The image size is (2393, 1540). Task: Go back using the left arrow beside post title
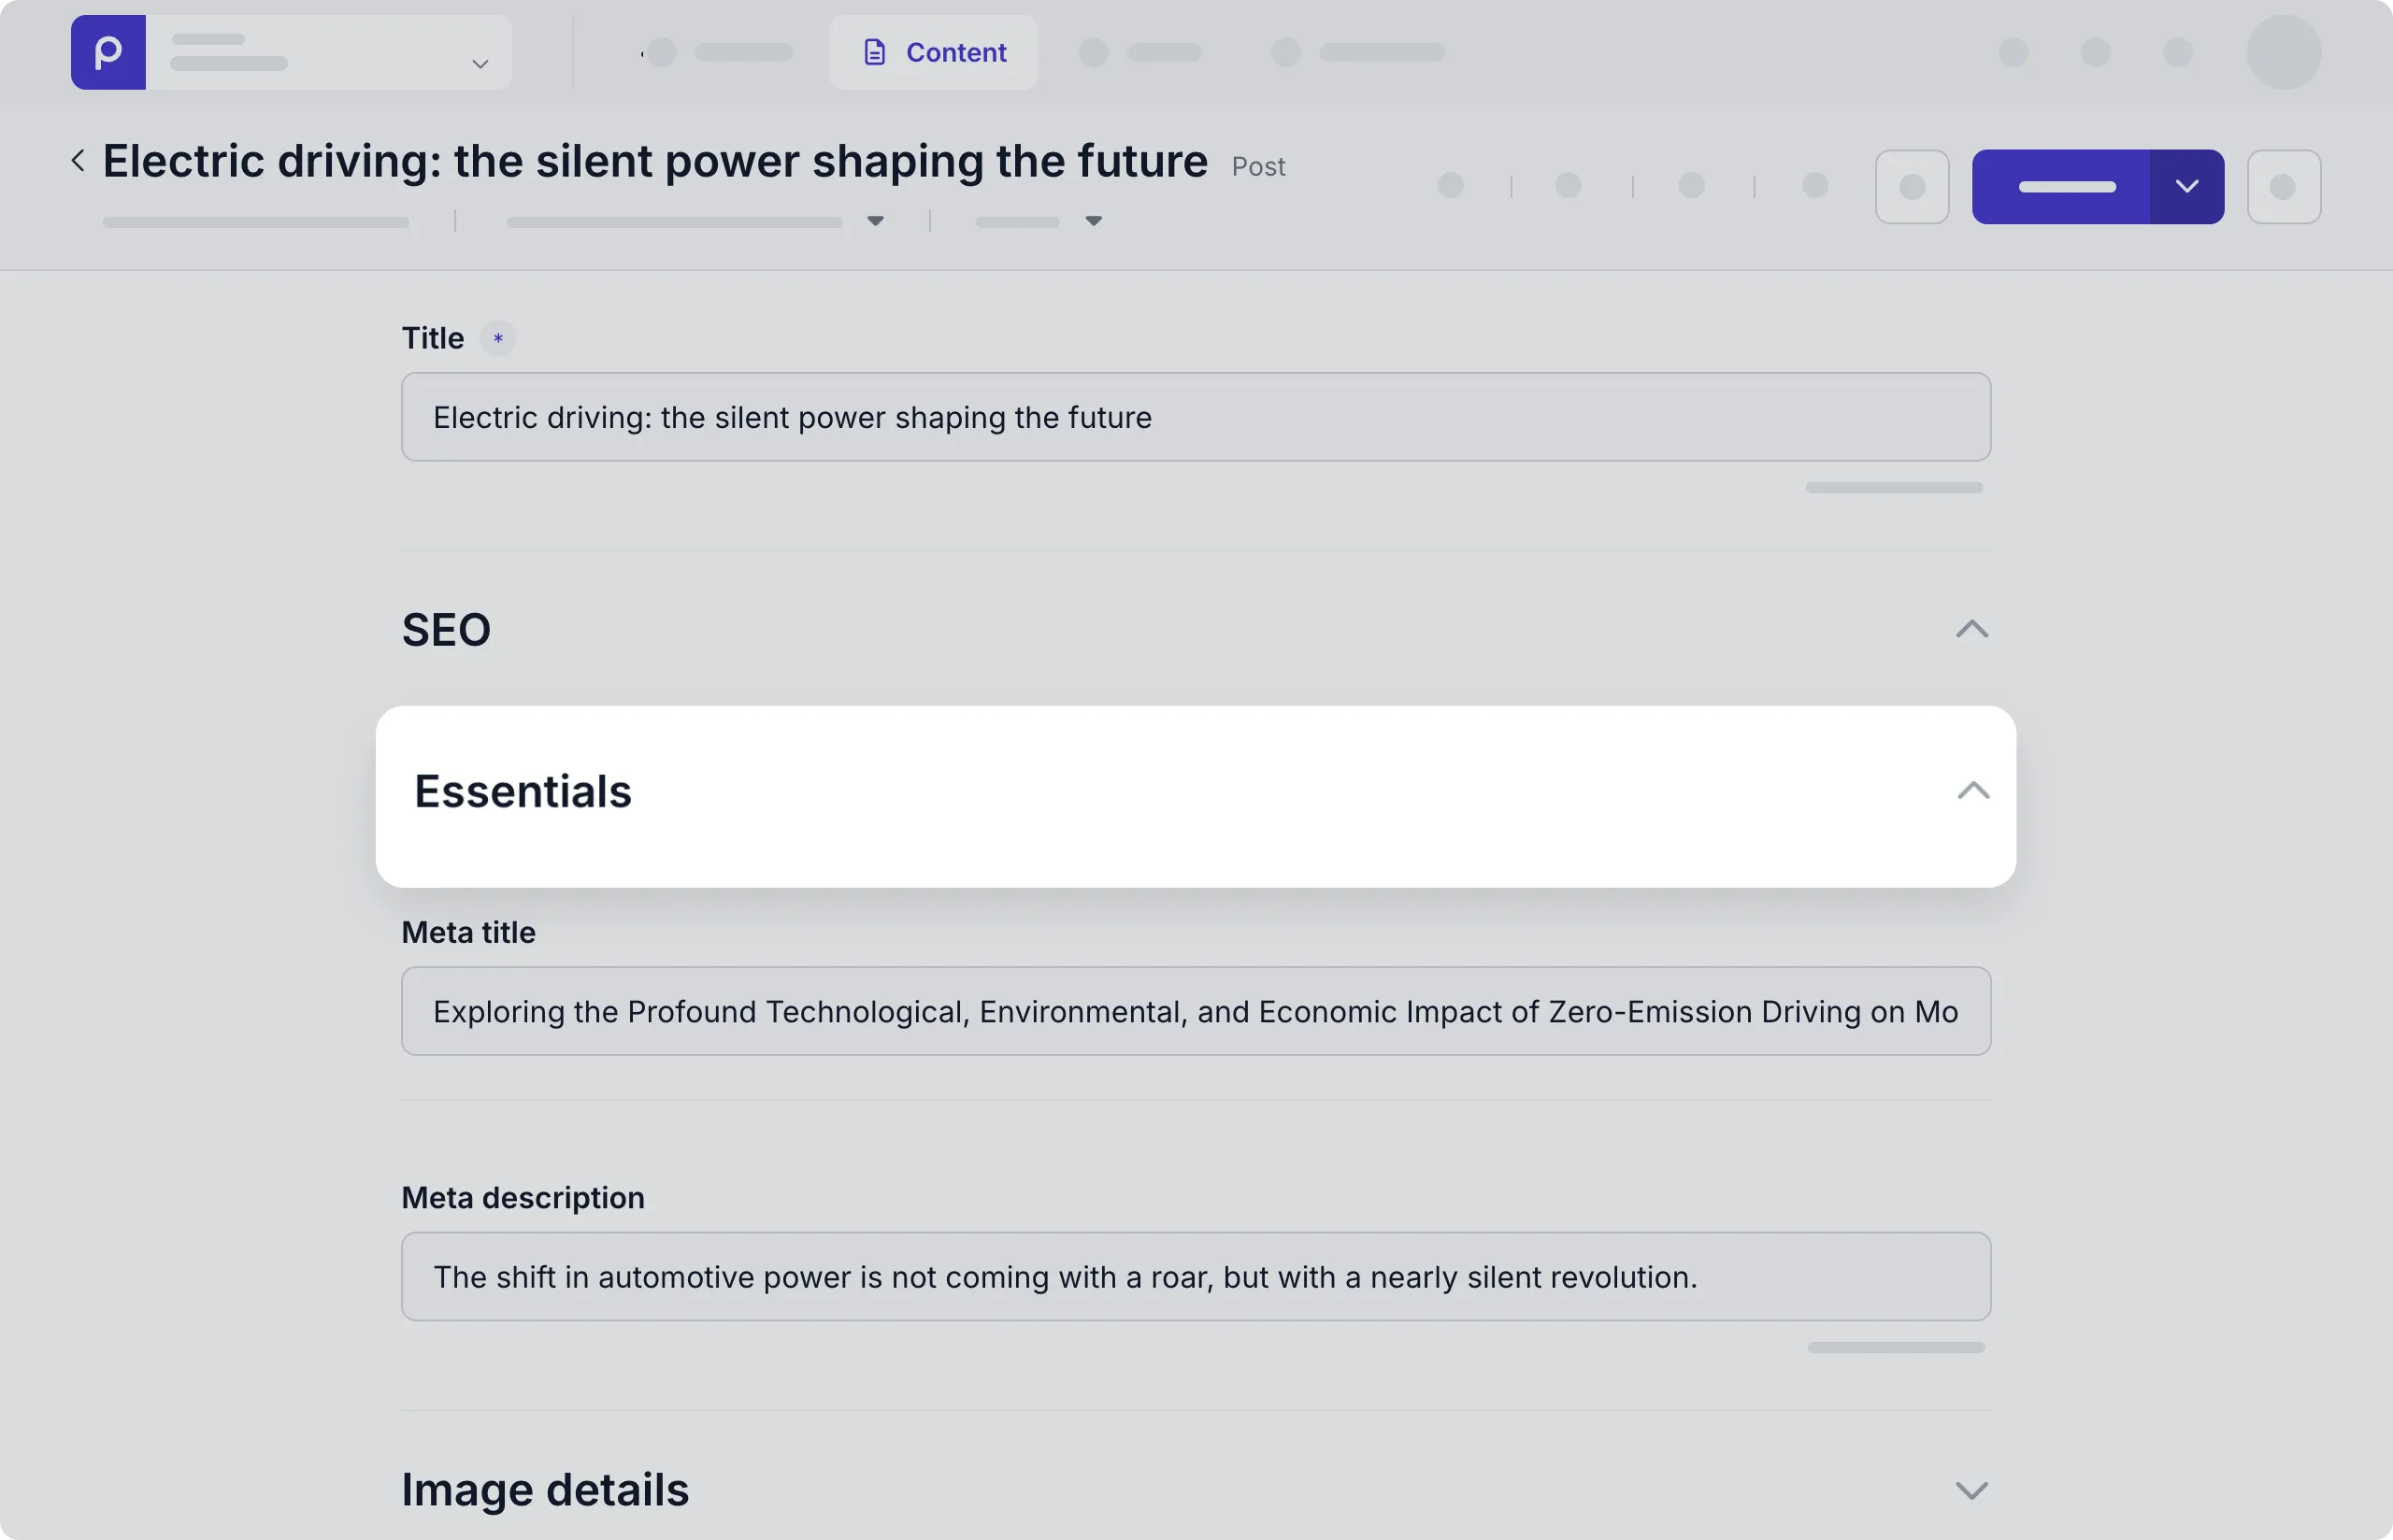78,160
